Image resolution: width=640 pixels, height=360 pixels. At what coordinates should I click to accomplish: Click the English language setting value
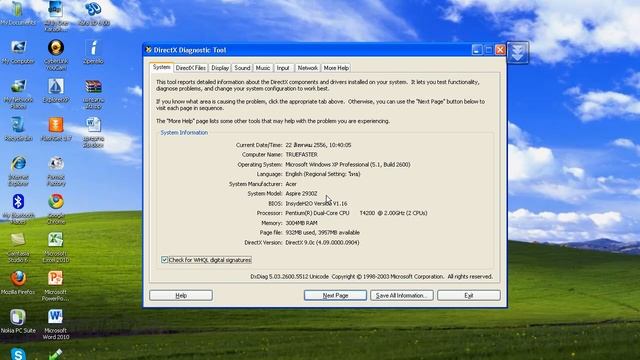(x=322, y=174)
